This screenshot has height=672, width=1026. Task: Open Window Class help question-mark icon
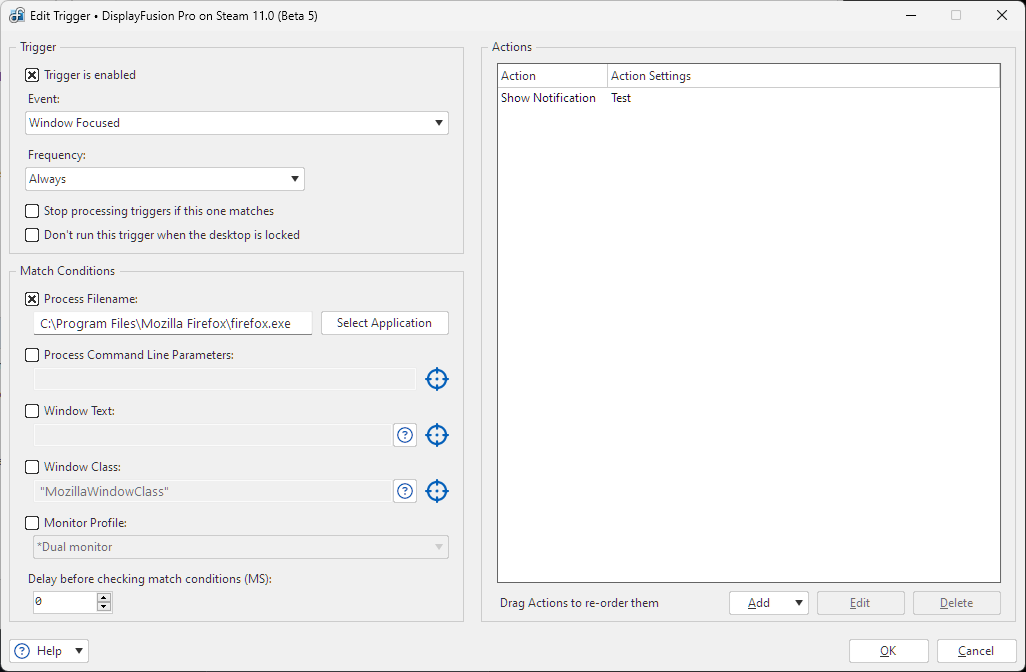405,491
